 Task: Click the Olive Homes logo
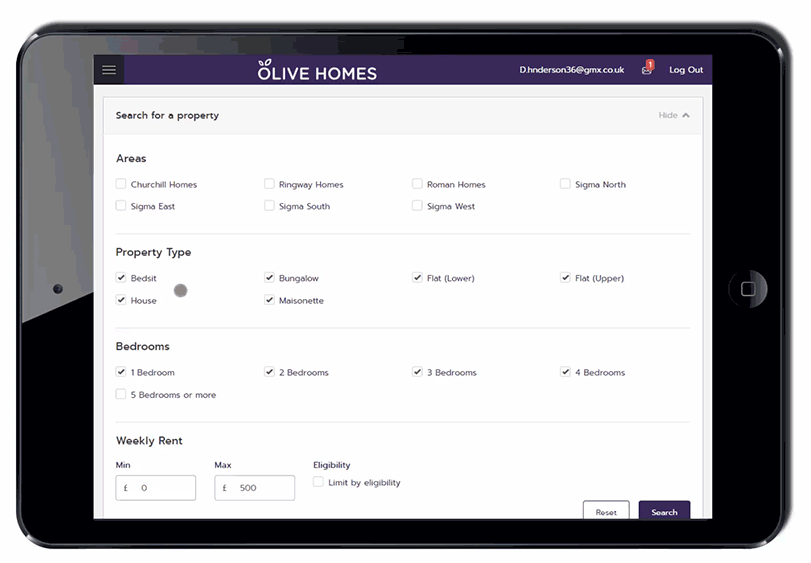tap(317, 70)
